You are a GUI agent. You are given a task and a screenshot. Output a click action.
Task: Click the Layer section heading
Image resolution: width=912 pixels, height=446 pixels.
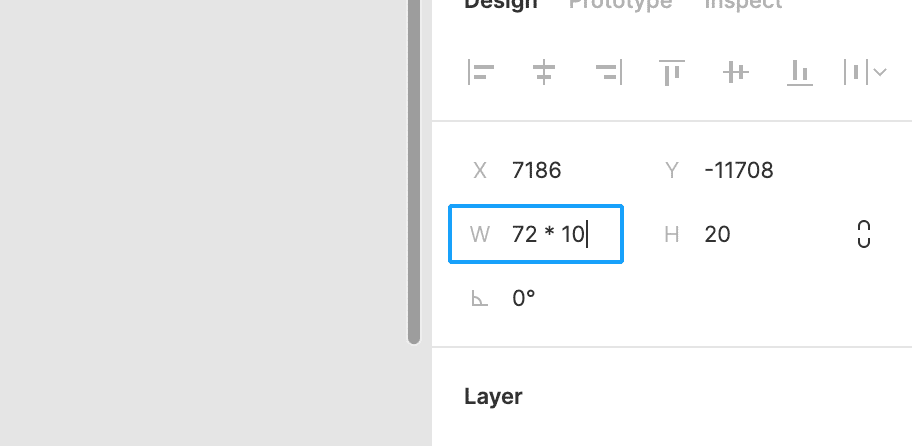pyautogui.click(x=493, y=396)
